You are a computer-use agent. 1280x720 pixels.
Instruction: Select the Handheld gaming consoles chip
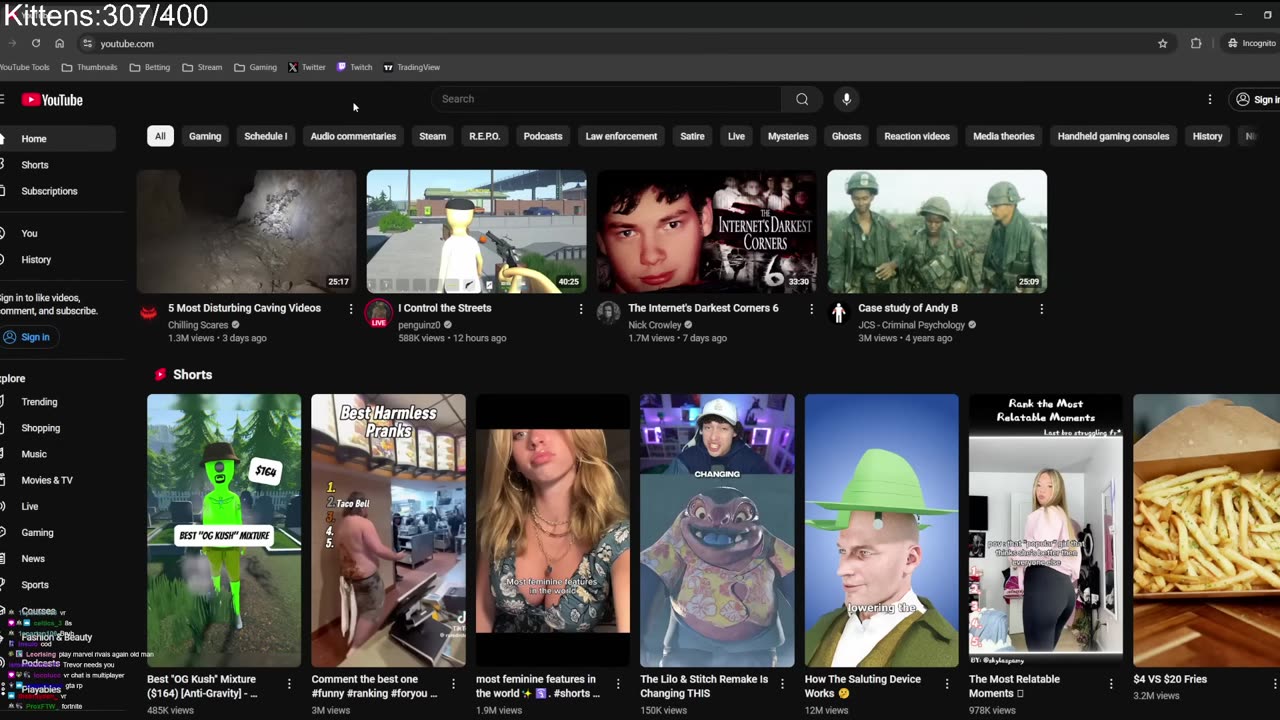point(1113,136)
